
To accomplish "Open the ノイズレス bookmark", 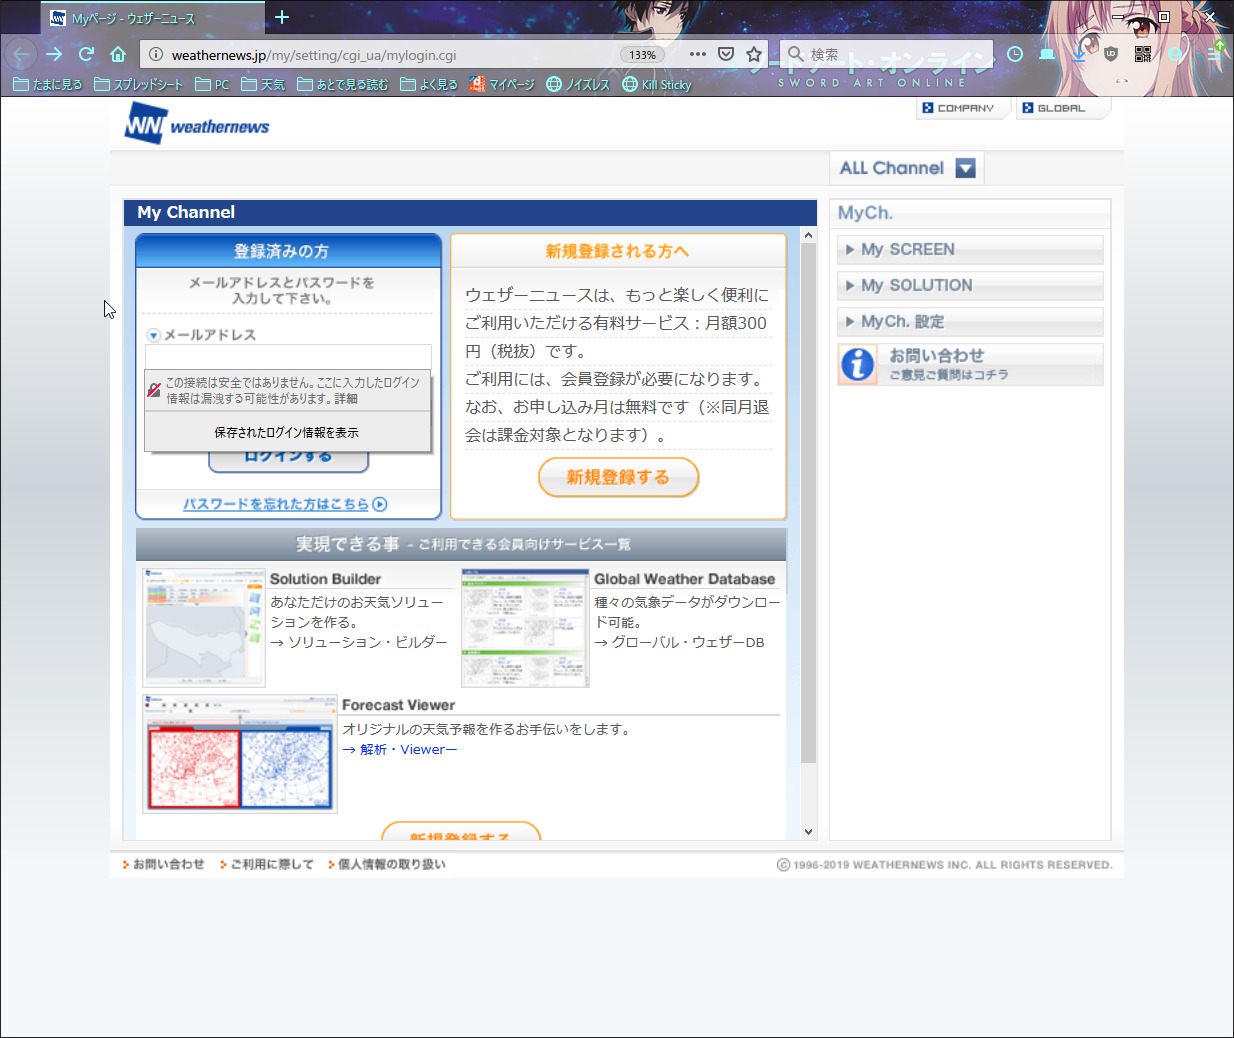I will (578, 84).
